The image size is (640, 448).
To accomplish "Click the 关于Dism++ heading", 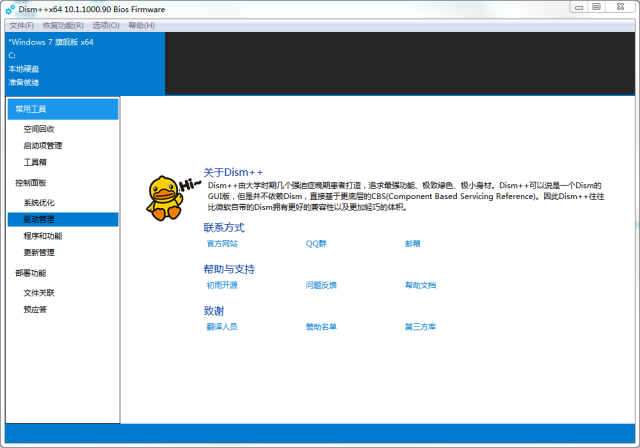I will [233, 173].
